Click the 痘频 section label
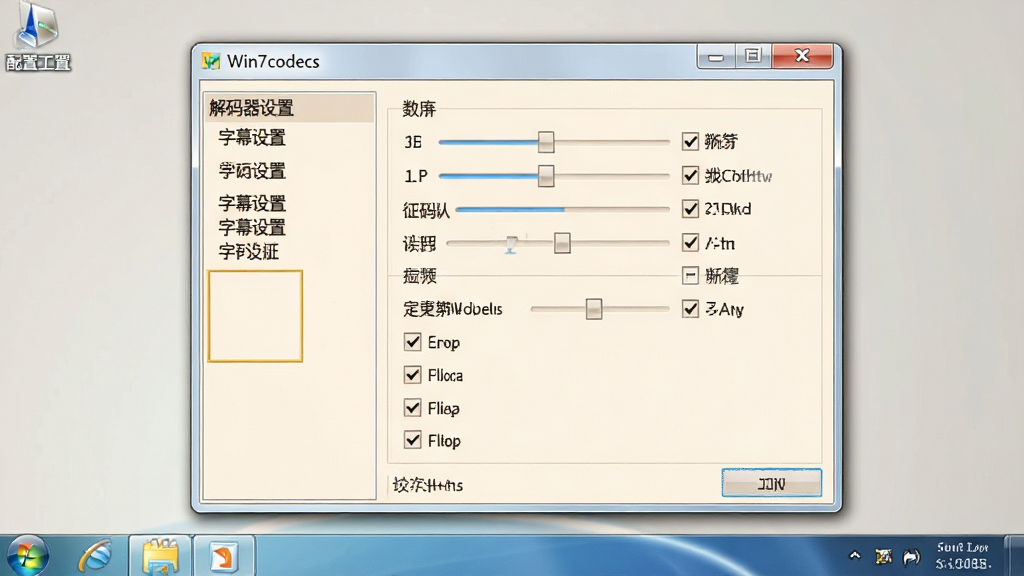1024x576 pixels. point(419,276)
